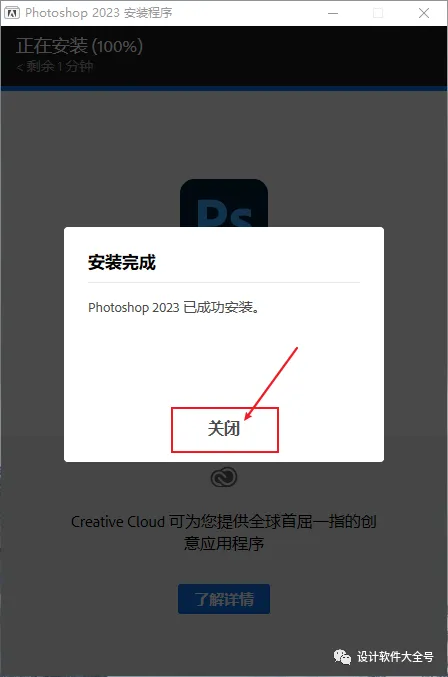Minimize the Photoshop 2023 installer window
This screenshot has height=677, width=448.
click(333, 13)
